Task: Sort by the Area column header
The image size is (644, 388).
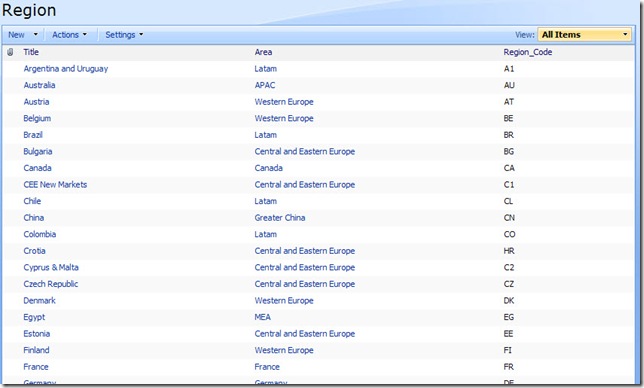Action: (x=263, y=52)
